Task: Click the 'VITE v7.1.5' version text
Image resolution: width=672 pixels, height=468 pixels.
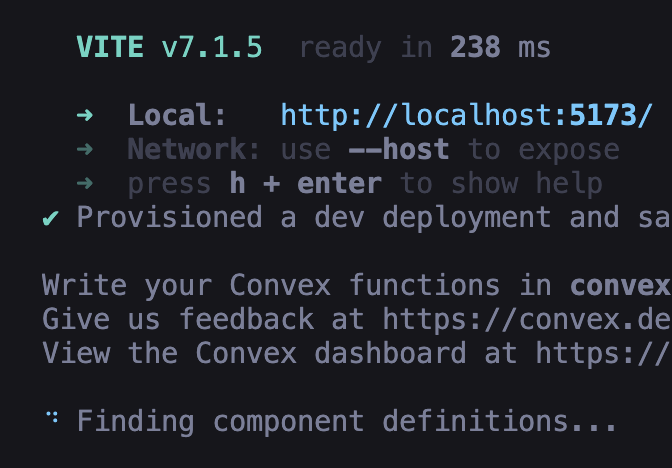Action: [x=169, y=47]
